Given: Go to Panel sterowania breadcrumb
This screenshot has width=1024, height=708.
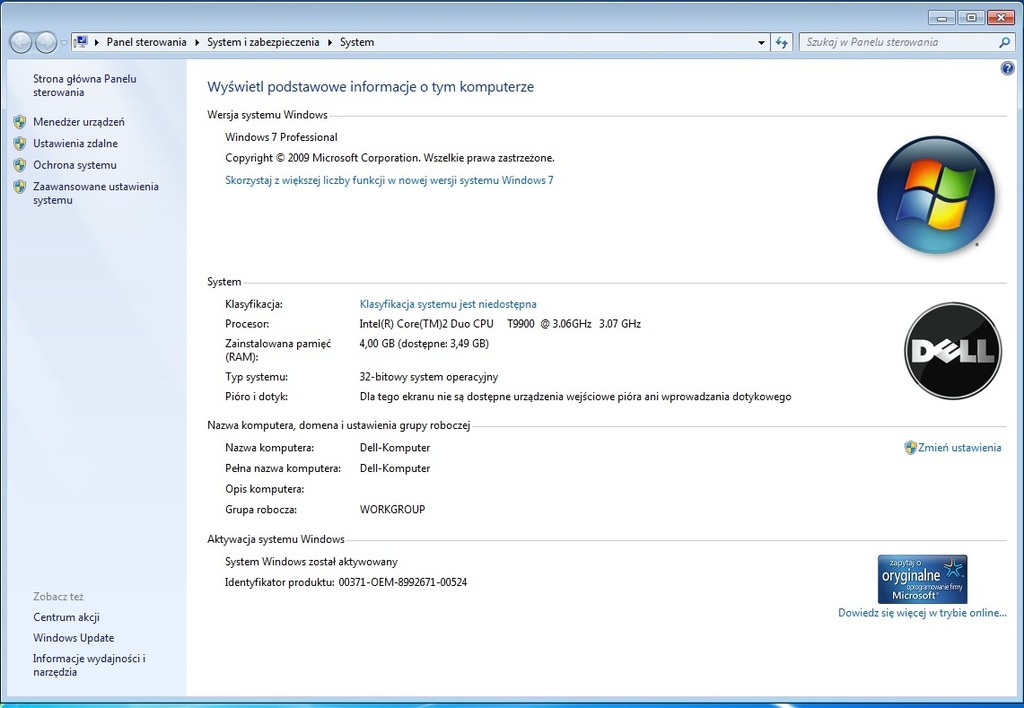Looking at the screenshot, I should 146,42.
